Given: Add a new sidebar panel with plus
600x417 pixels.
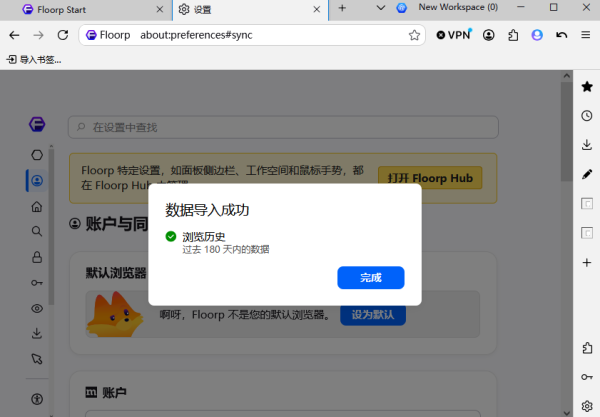Looking at the screenshot, I should (587, 262).
